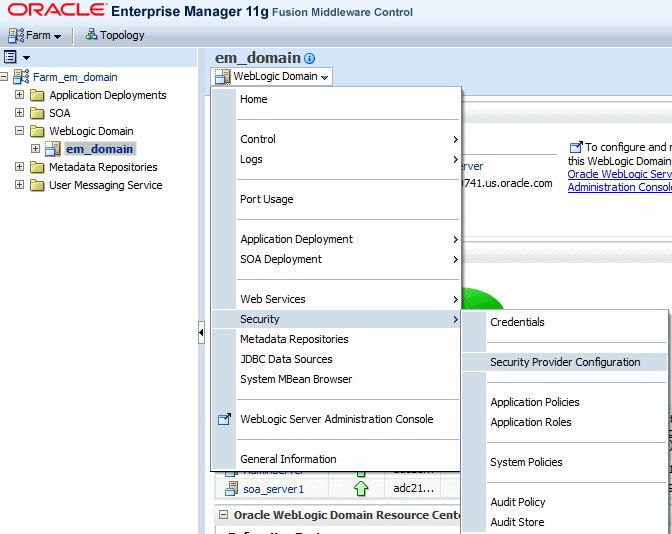Image resolution: width=672 pixels, height=534 pixels.
Task: Open Application Deployment submenu
Action: (x=336, y=239)
